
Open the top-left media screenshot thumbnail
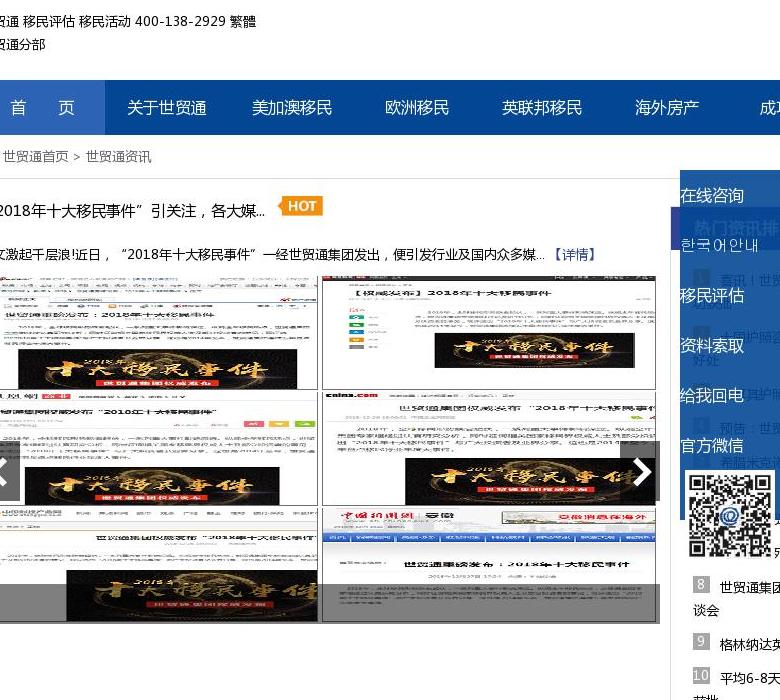[x=158, y=332]
